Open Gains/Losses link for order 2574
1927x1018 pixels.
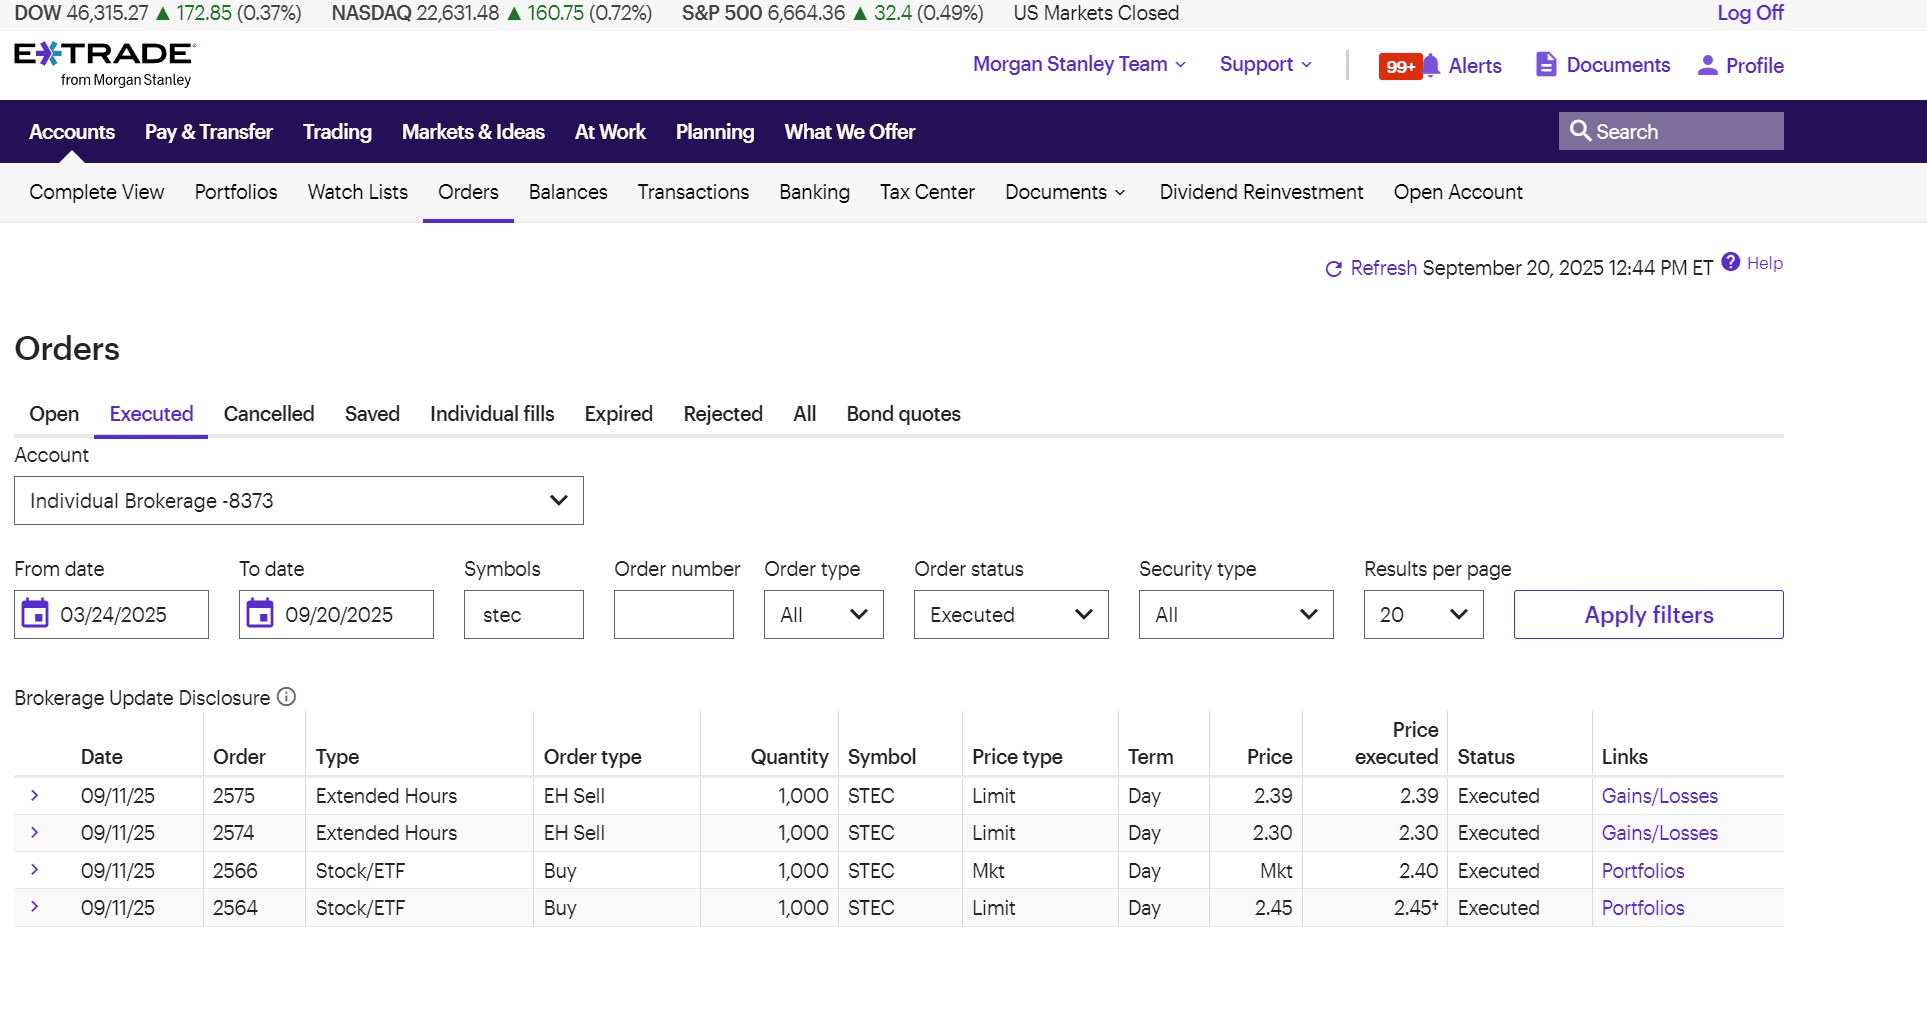click(1659, 833)
